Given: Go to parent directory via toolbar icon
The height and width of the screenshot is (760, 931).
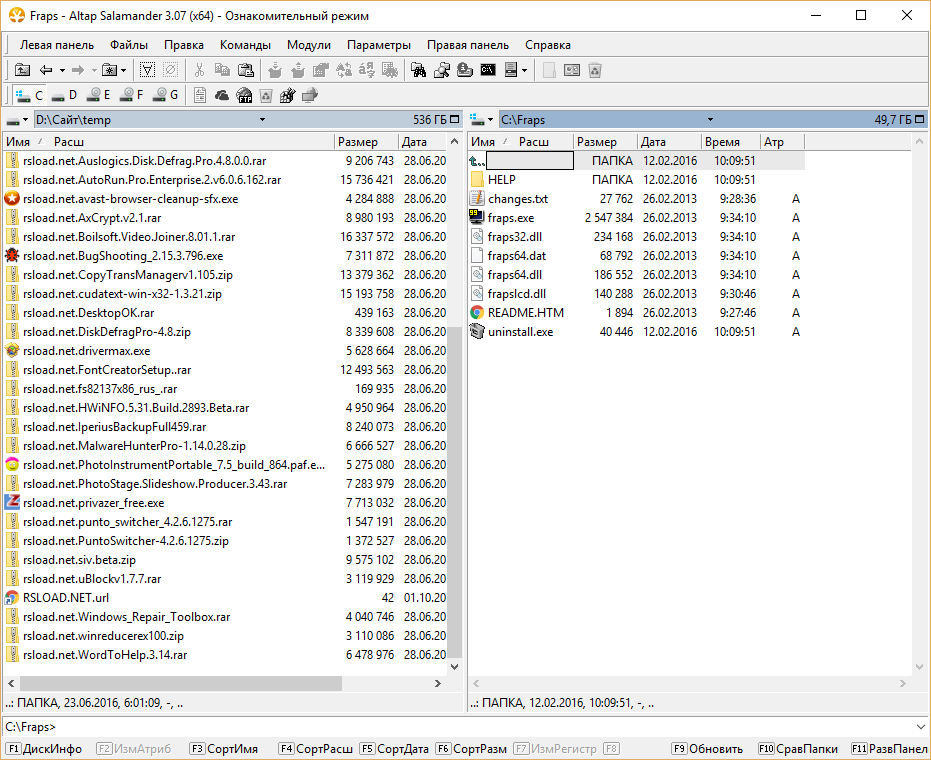Looking at the screenshot, I should (x=22, y=70).
